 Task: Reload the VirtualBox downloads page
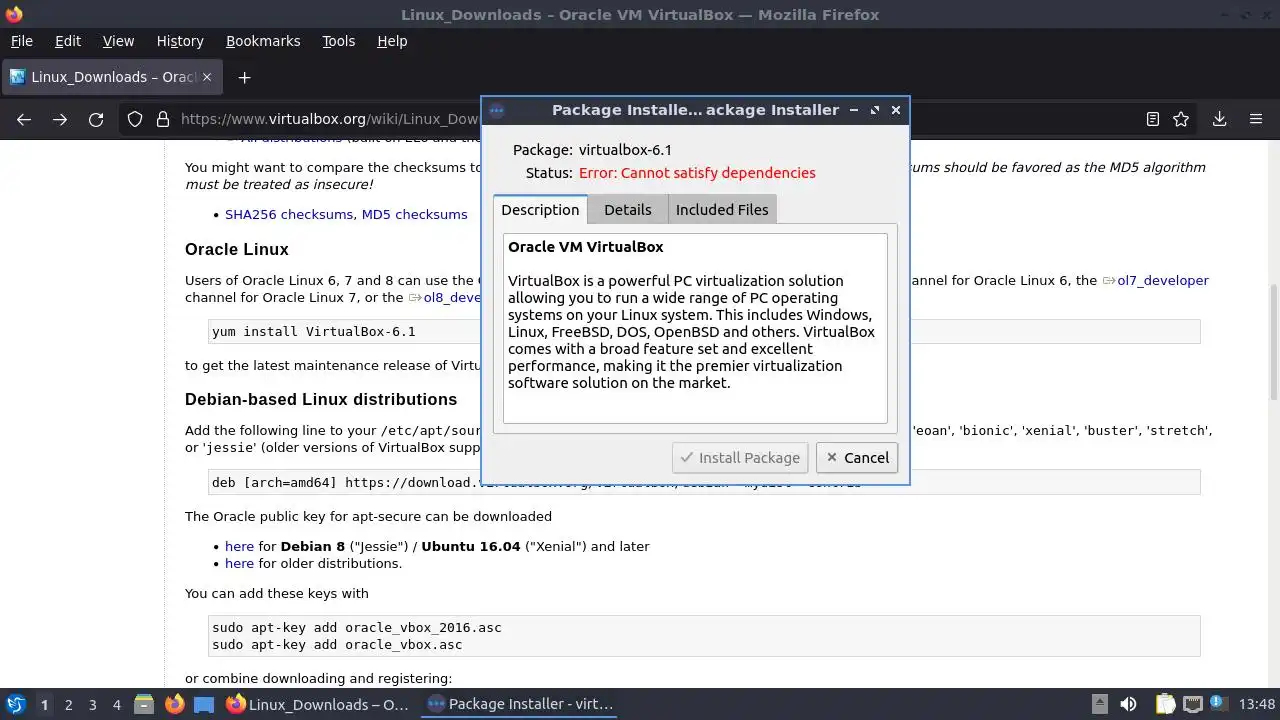[x=96, y=119]
